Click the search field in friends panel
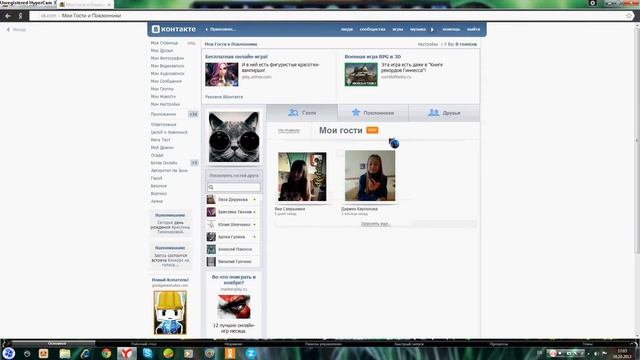This screenshot has width=640, height=360. pos(233,187)
